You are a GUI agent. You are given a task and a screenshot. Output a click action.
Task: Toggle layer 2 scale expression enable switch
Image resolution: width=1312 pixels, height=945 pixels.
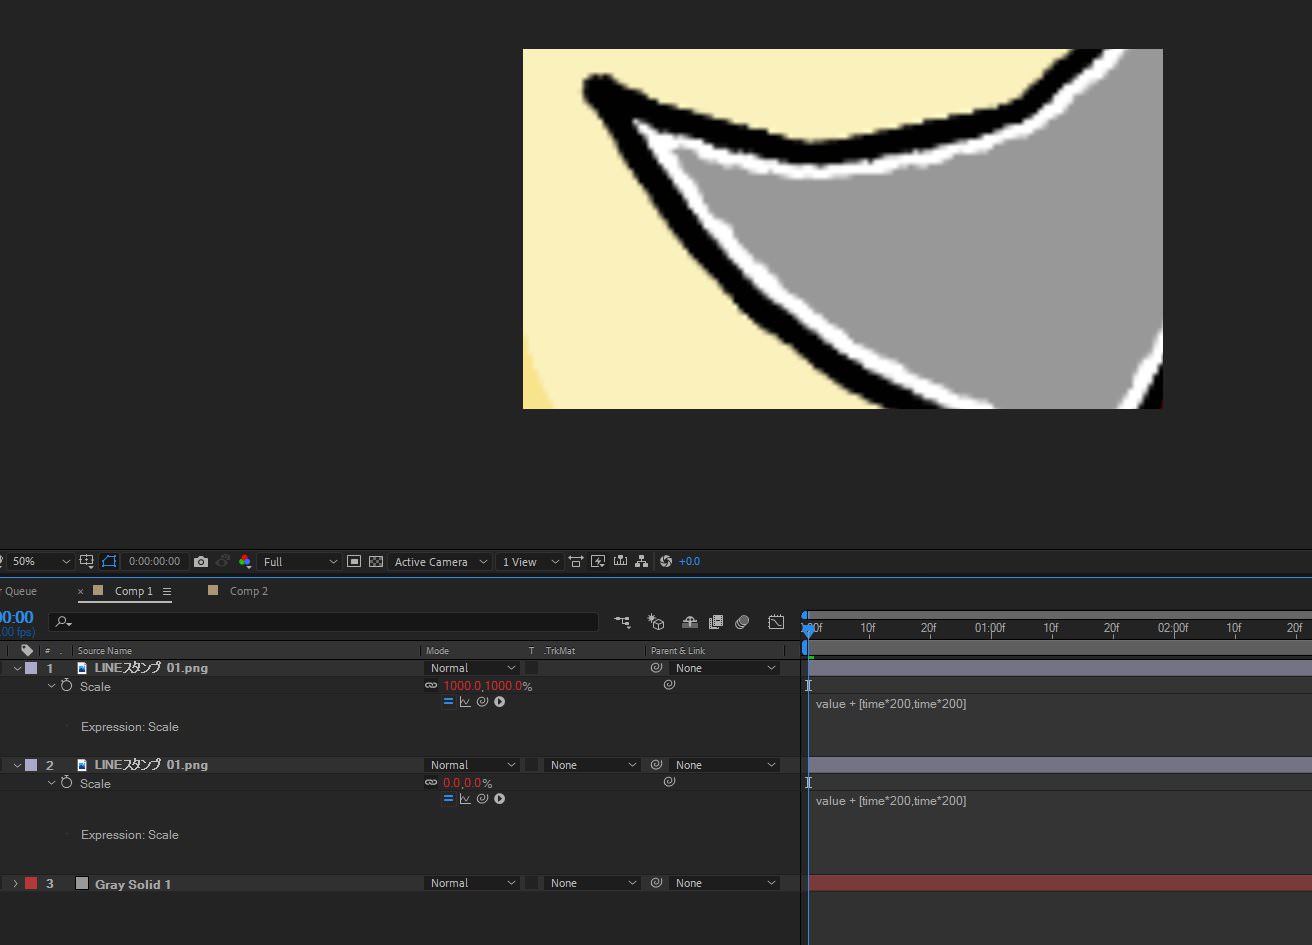click(448, 799)
